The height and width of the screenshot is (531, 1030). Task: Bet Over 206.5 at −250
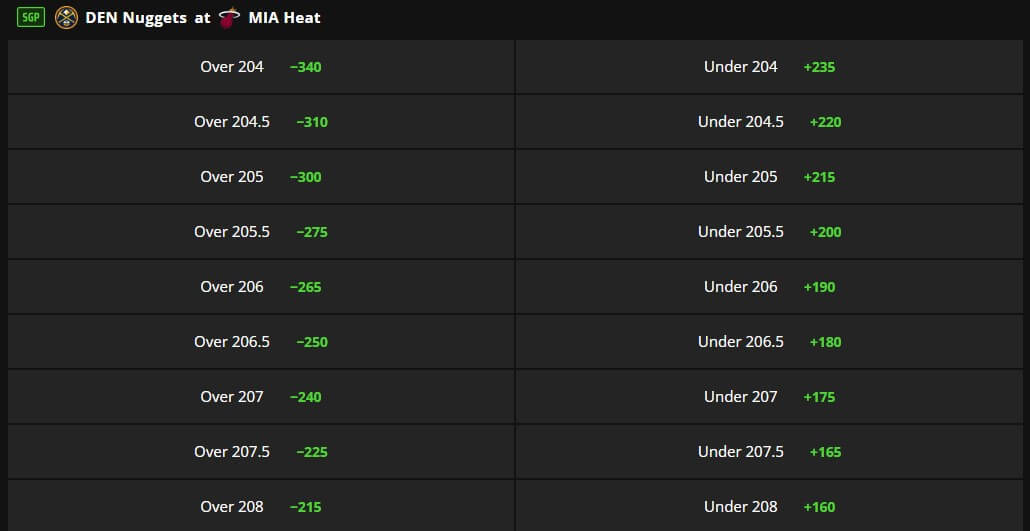pos(261,342)
